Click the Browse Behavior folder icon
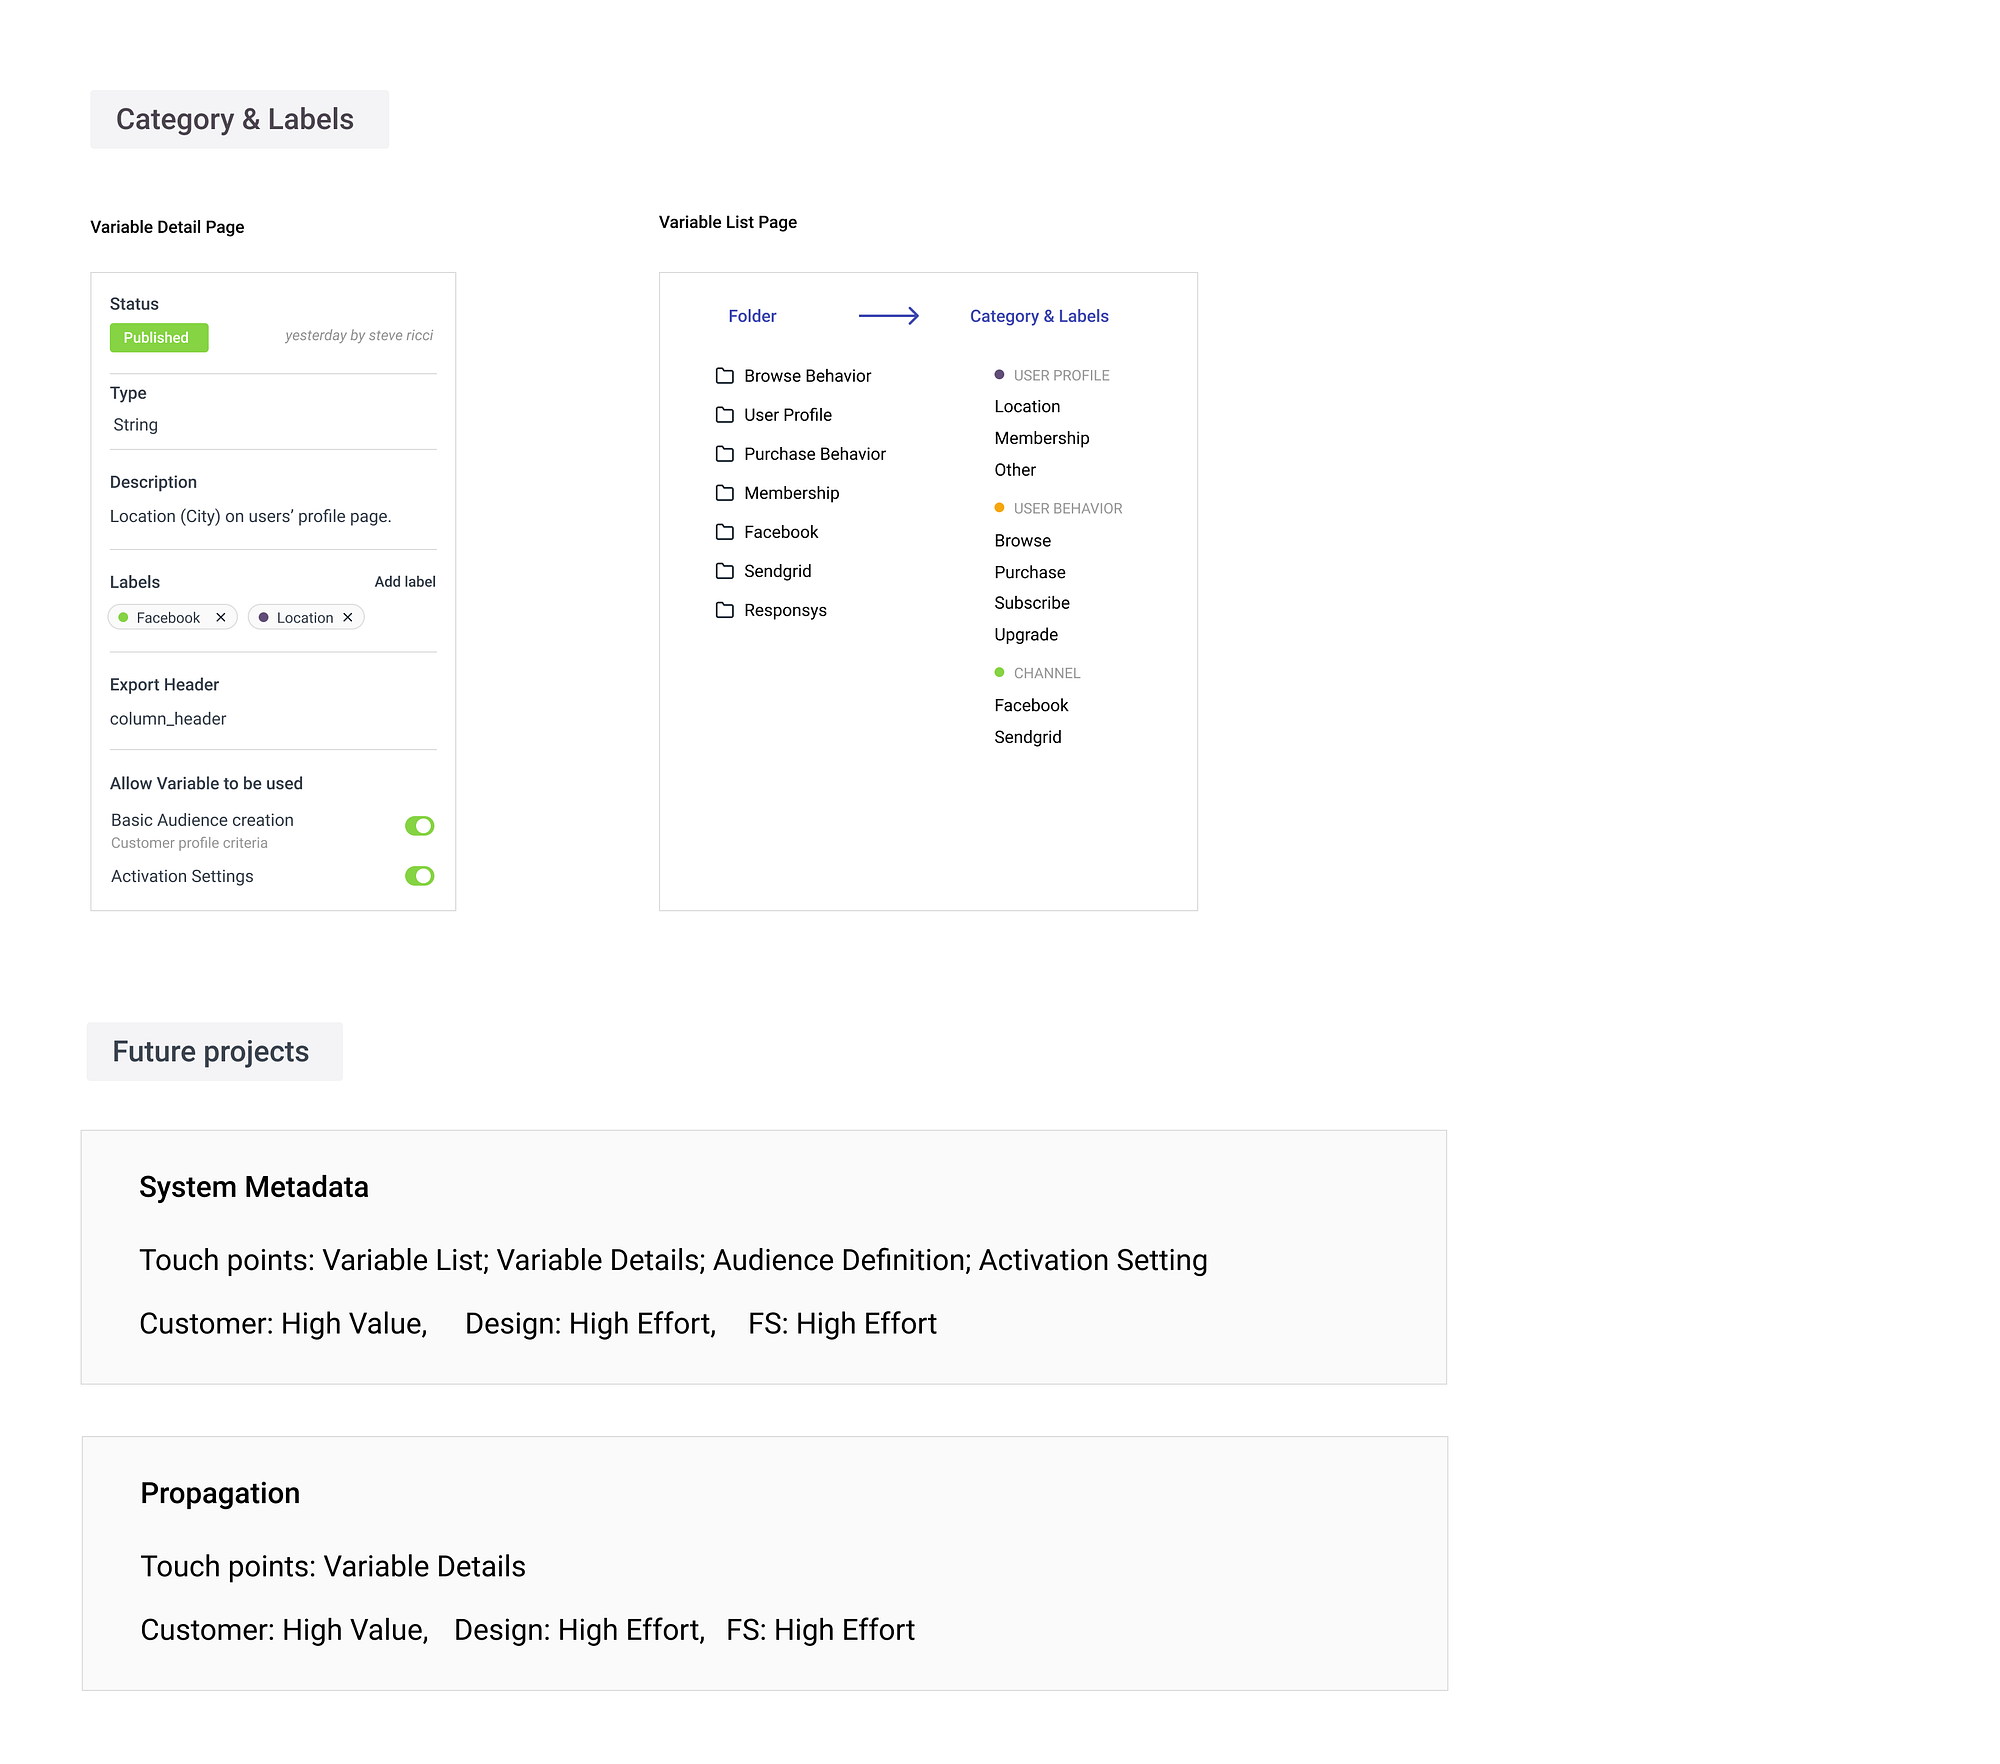 (725, 376)
